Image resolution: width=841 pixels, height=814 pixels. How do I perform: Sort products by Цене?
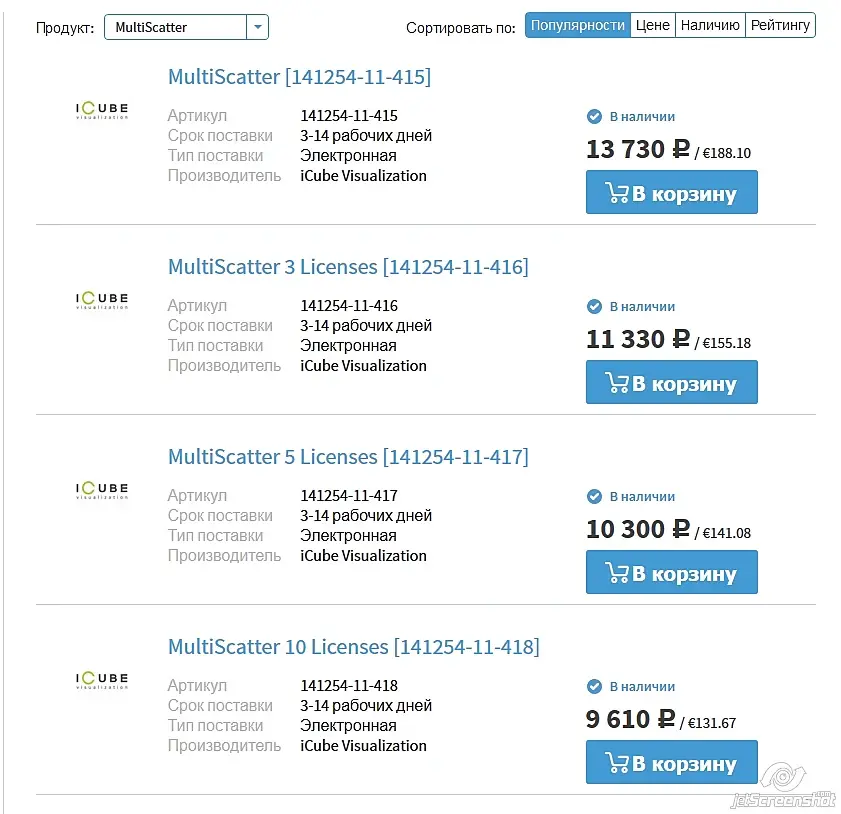[652, 25]
